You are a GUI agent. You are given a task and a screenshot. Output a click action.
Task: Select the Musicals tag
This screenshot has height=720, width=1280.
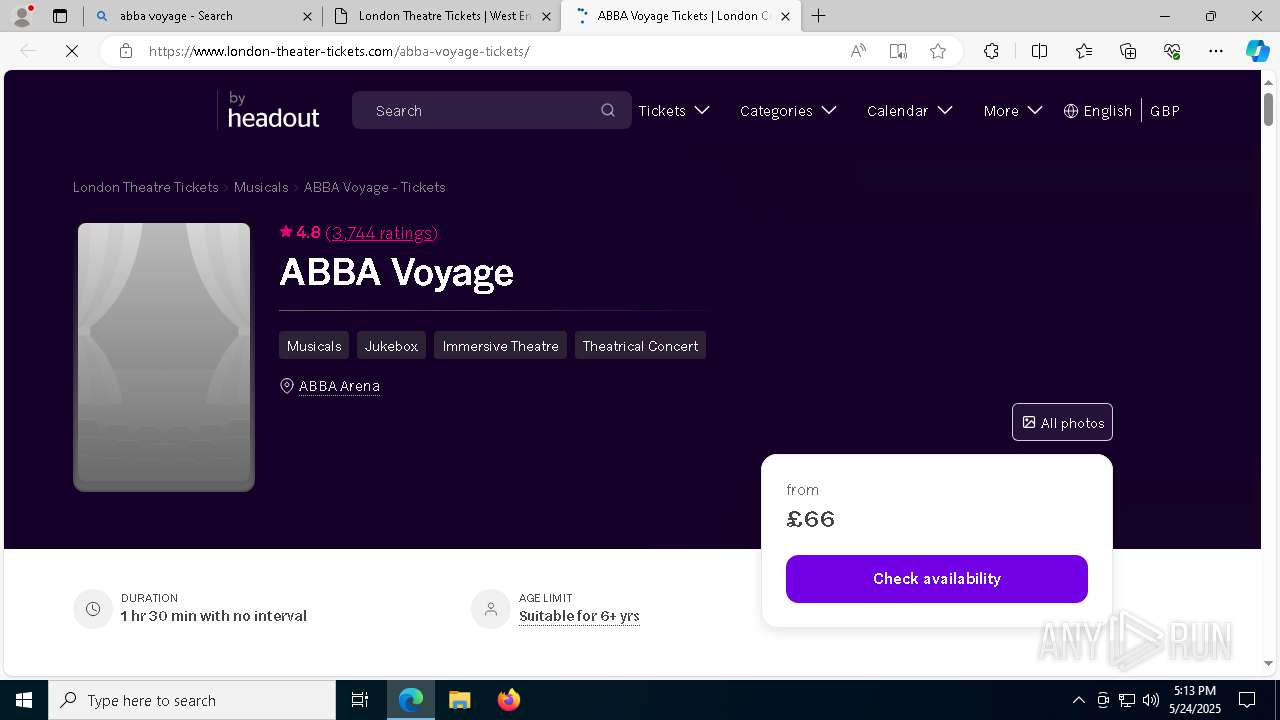click(314, 346)
